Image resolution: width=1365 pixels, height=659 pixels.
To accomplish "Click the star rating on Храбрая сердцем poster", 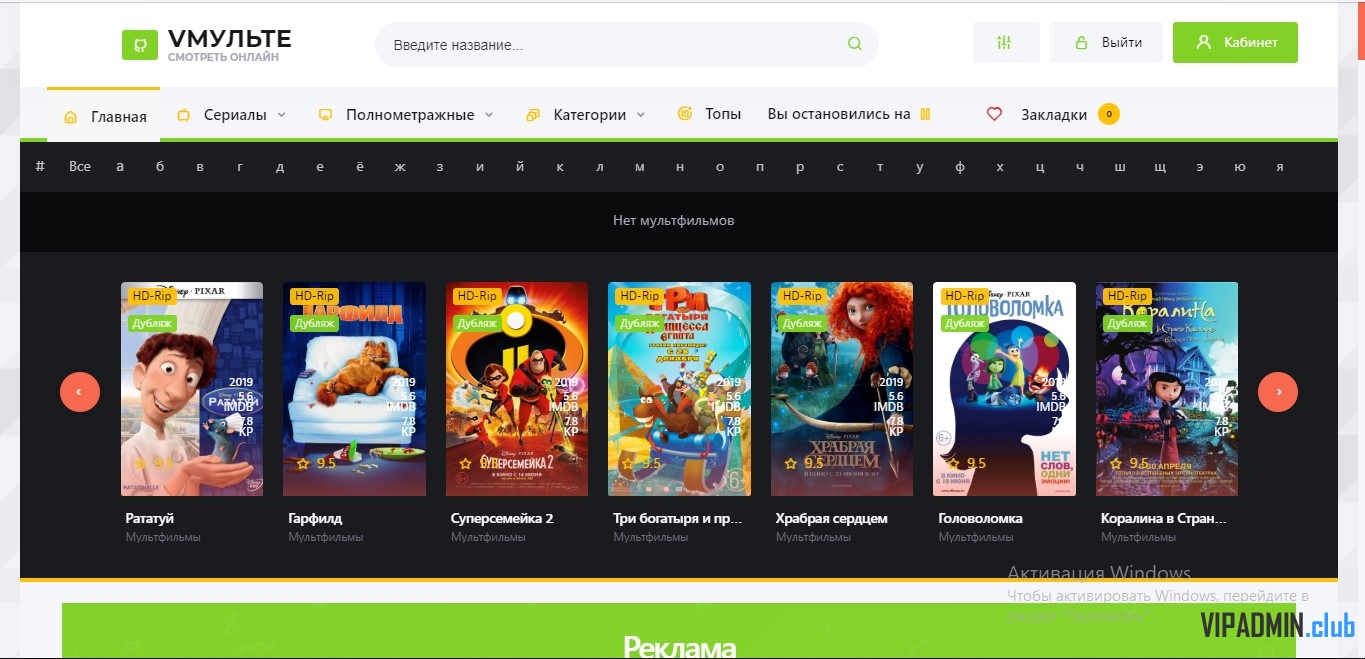I will (x=804, y=463).
